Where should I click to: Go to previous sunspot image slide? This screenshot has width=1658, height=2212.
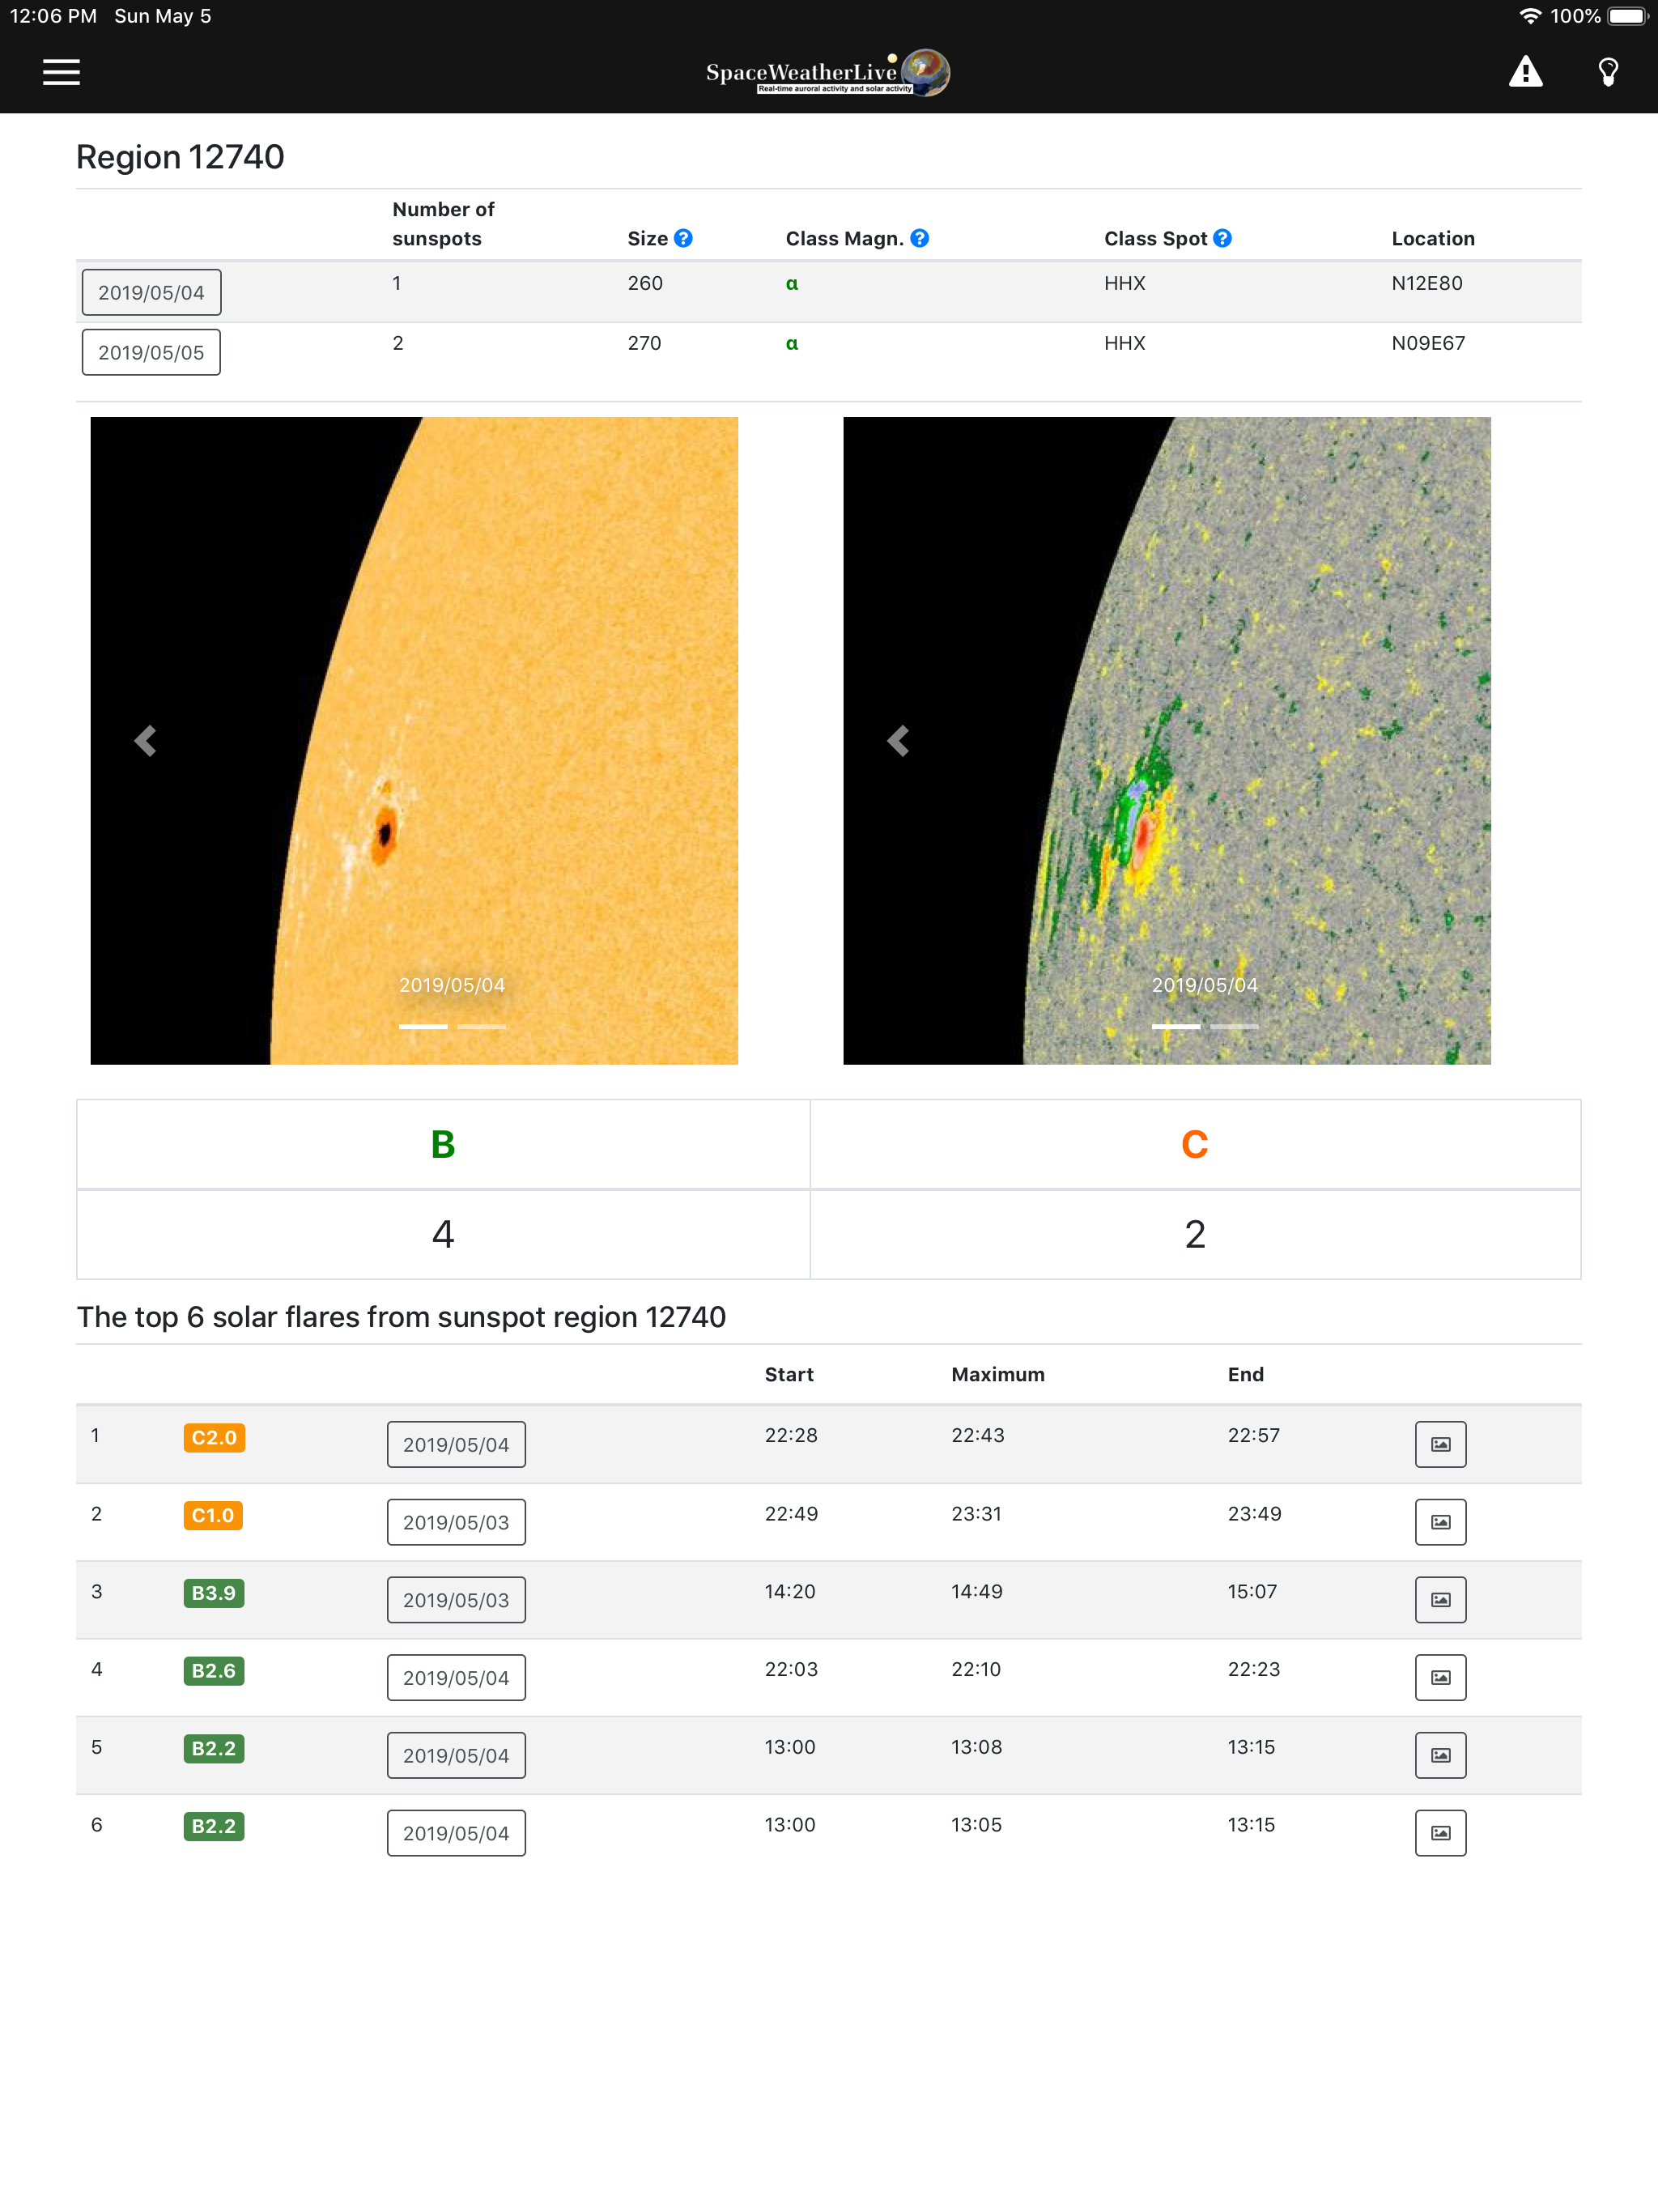pos(146,741)
